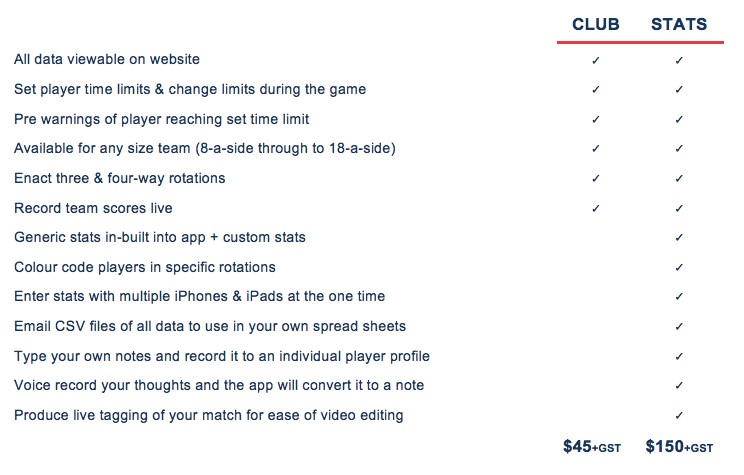Click CLUB checkmark for Record team scores live
This screenshot has height=475, width=744.
[x=596, y=208]
